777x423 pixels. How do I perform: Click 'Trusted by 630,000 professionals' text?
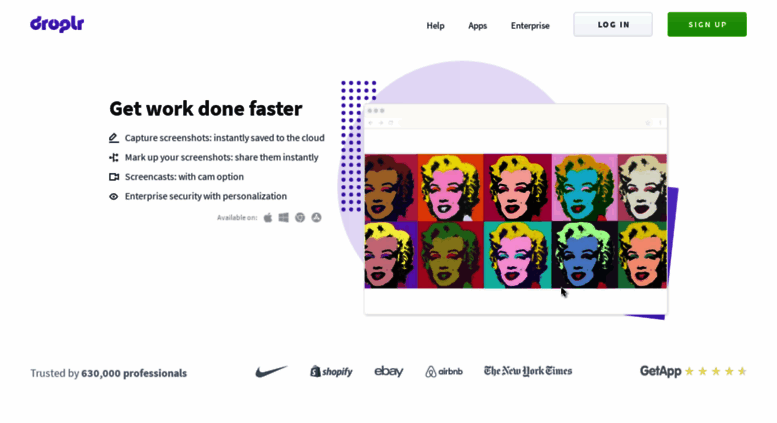pos(109,373)
